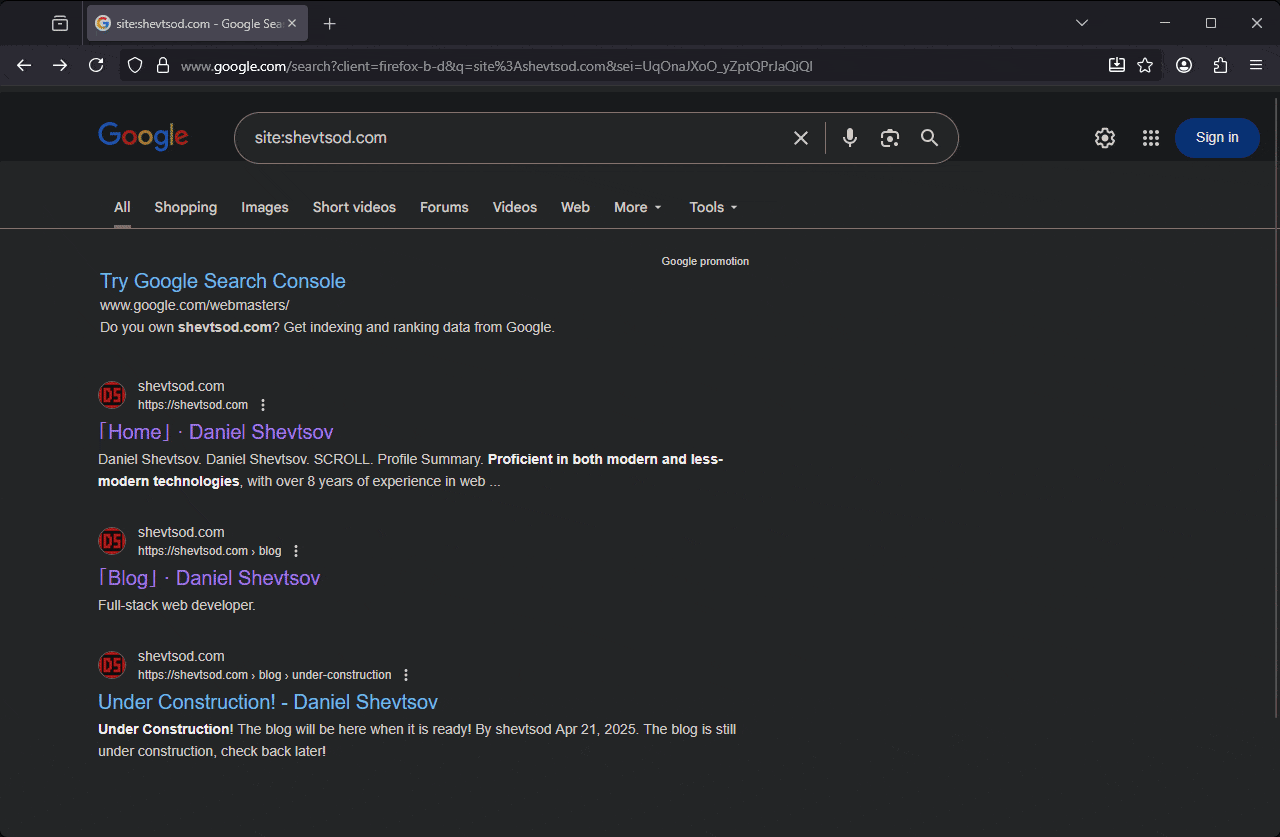Viewport: 1280px width, 837px height.
Task: Click the blog › under-construction breadcrumb URL
Action: 265,675
